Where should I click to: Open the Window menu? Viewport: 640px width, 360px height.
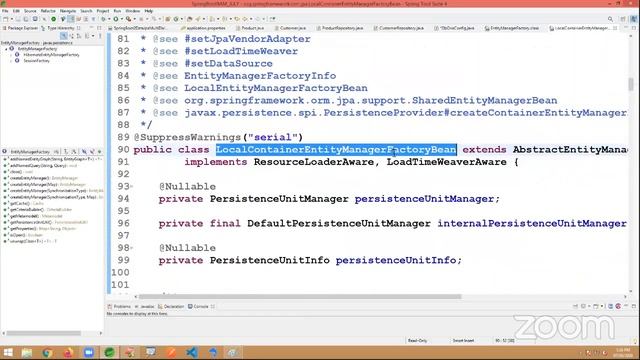[133, 11]
